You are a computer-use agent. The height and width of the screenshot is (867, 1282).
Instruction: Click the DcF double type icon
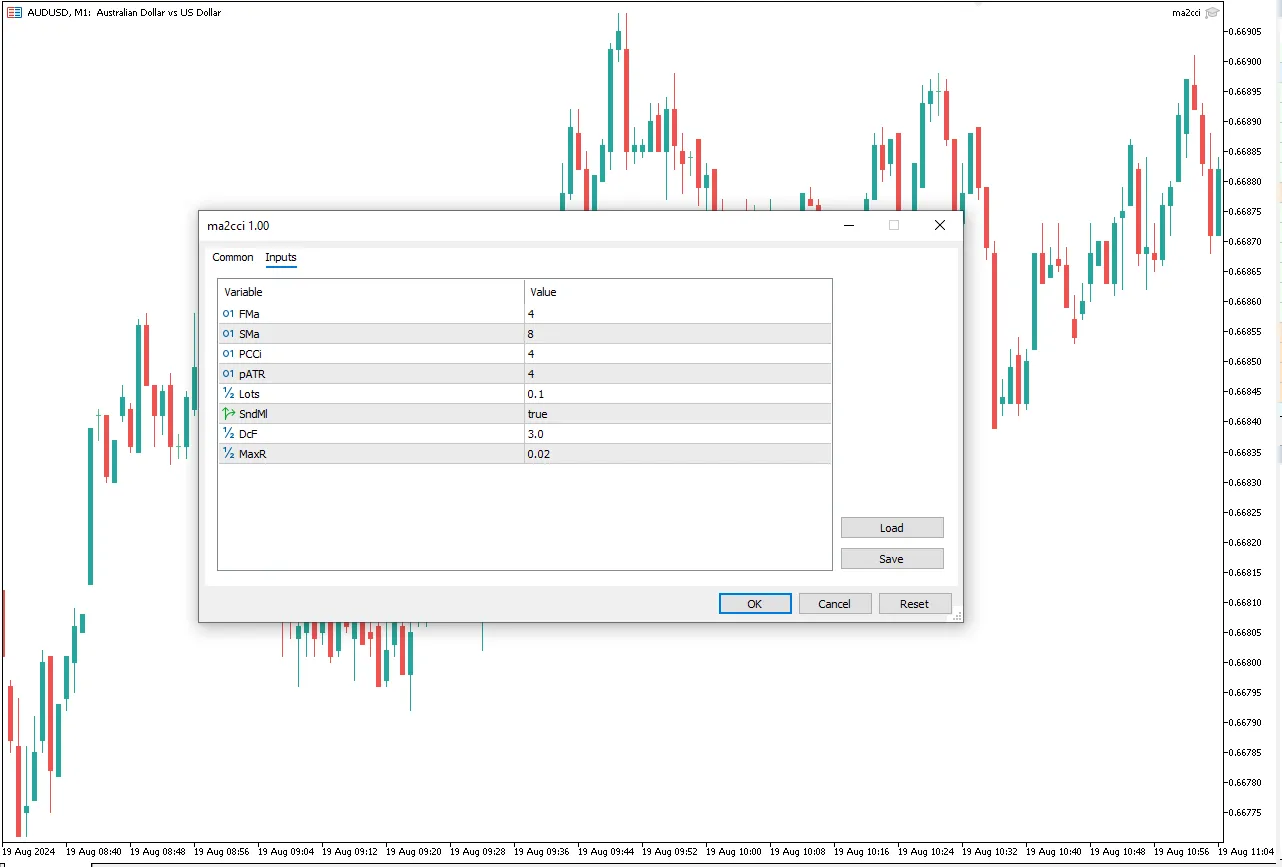228,434
